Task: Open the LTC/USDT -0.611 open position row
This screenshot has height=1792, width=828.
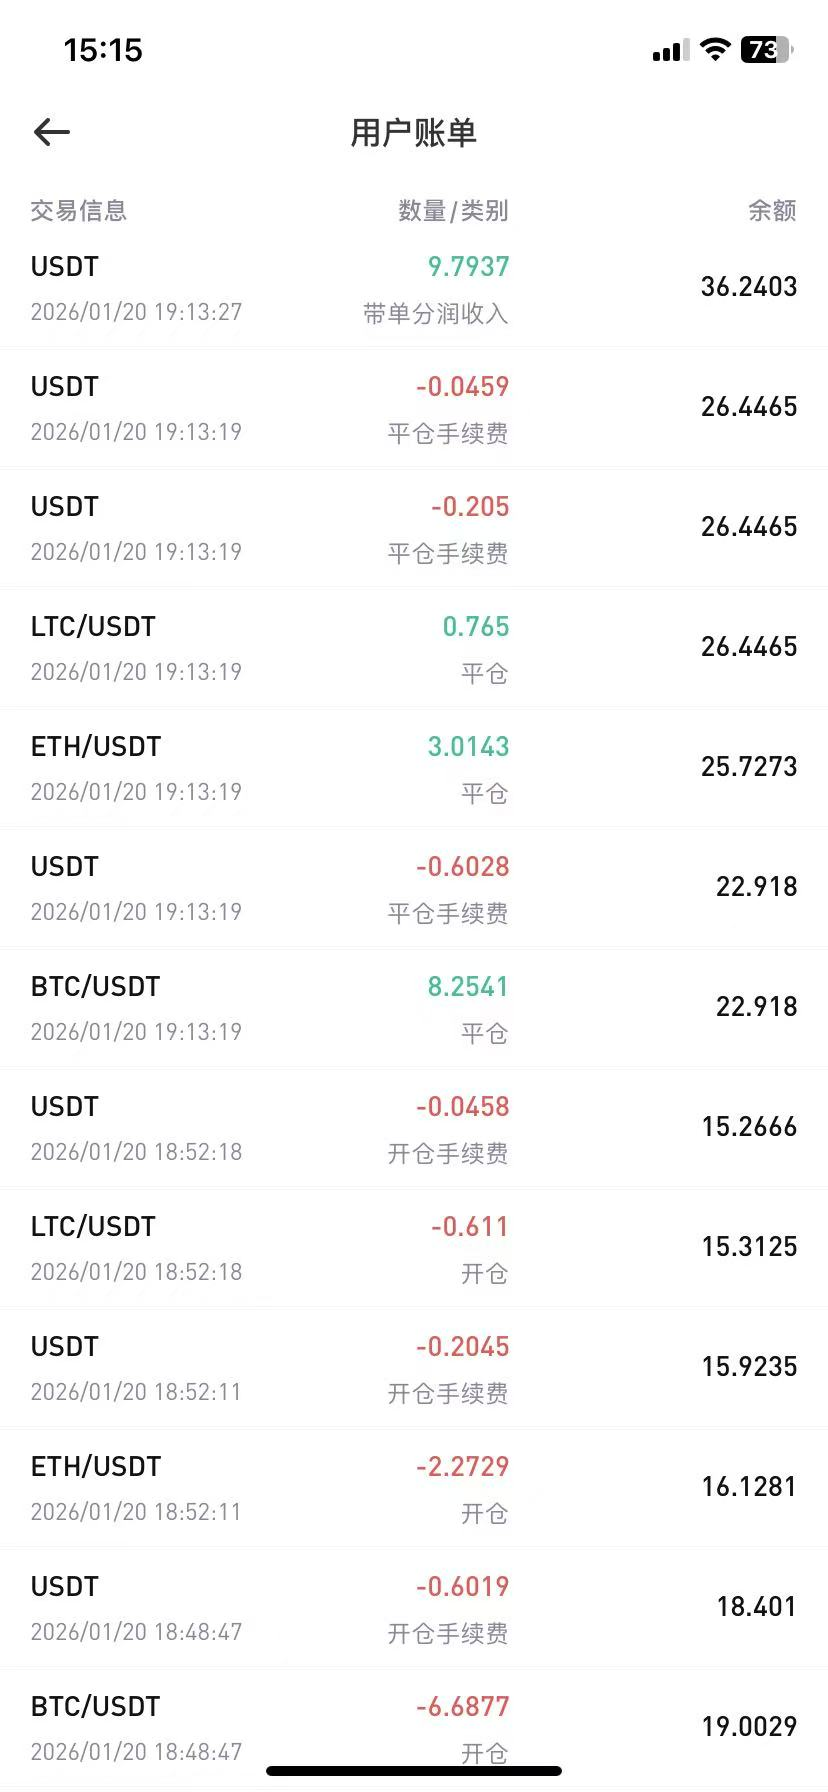Action: (414, 1248)
